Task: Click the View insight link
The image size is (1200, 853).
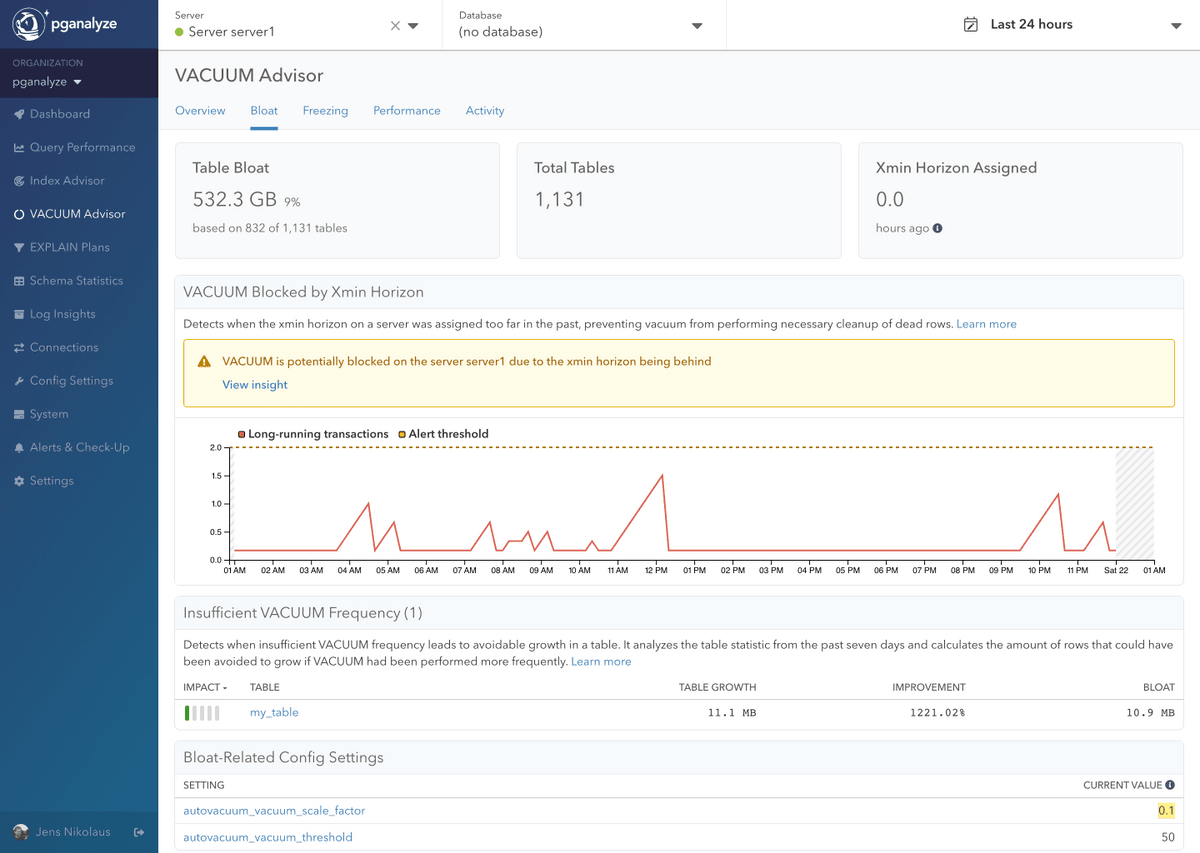Action: (255, 384)
